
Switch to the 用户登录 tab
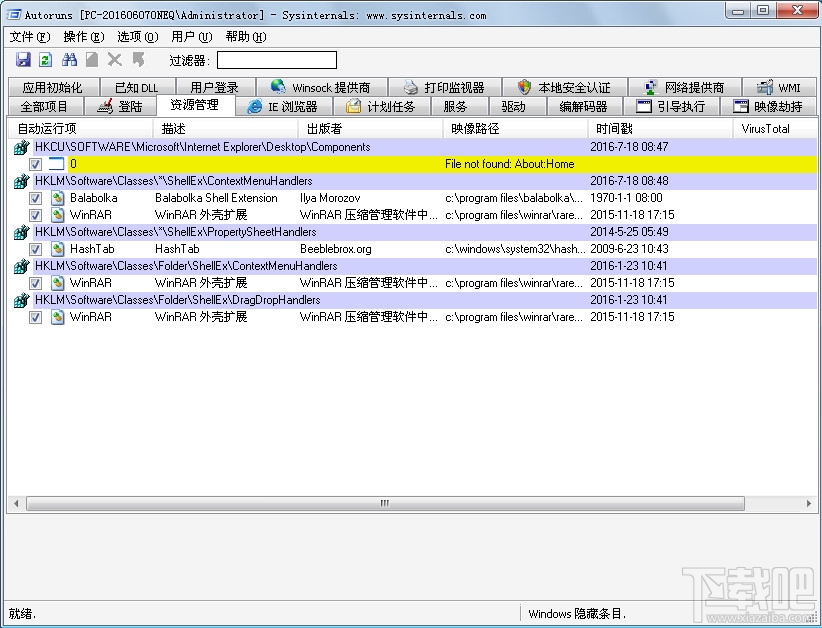point(214,87)
